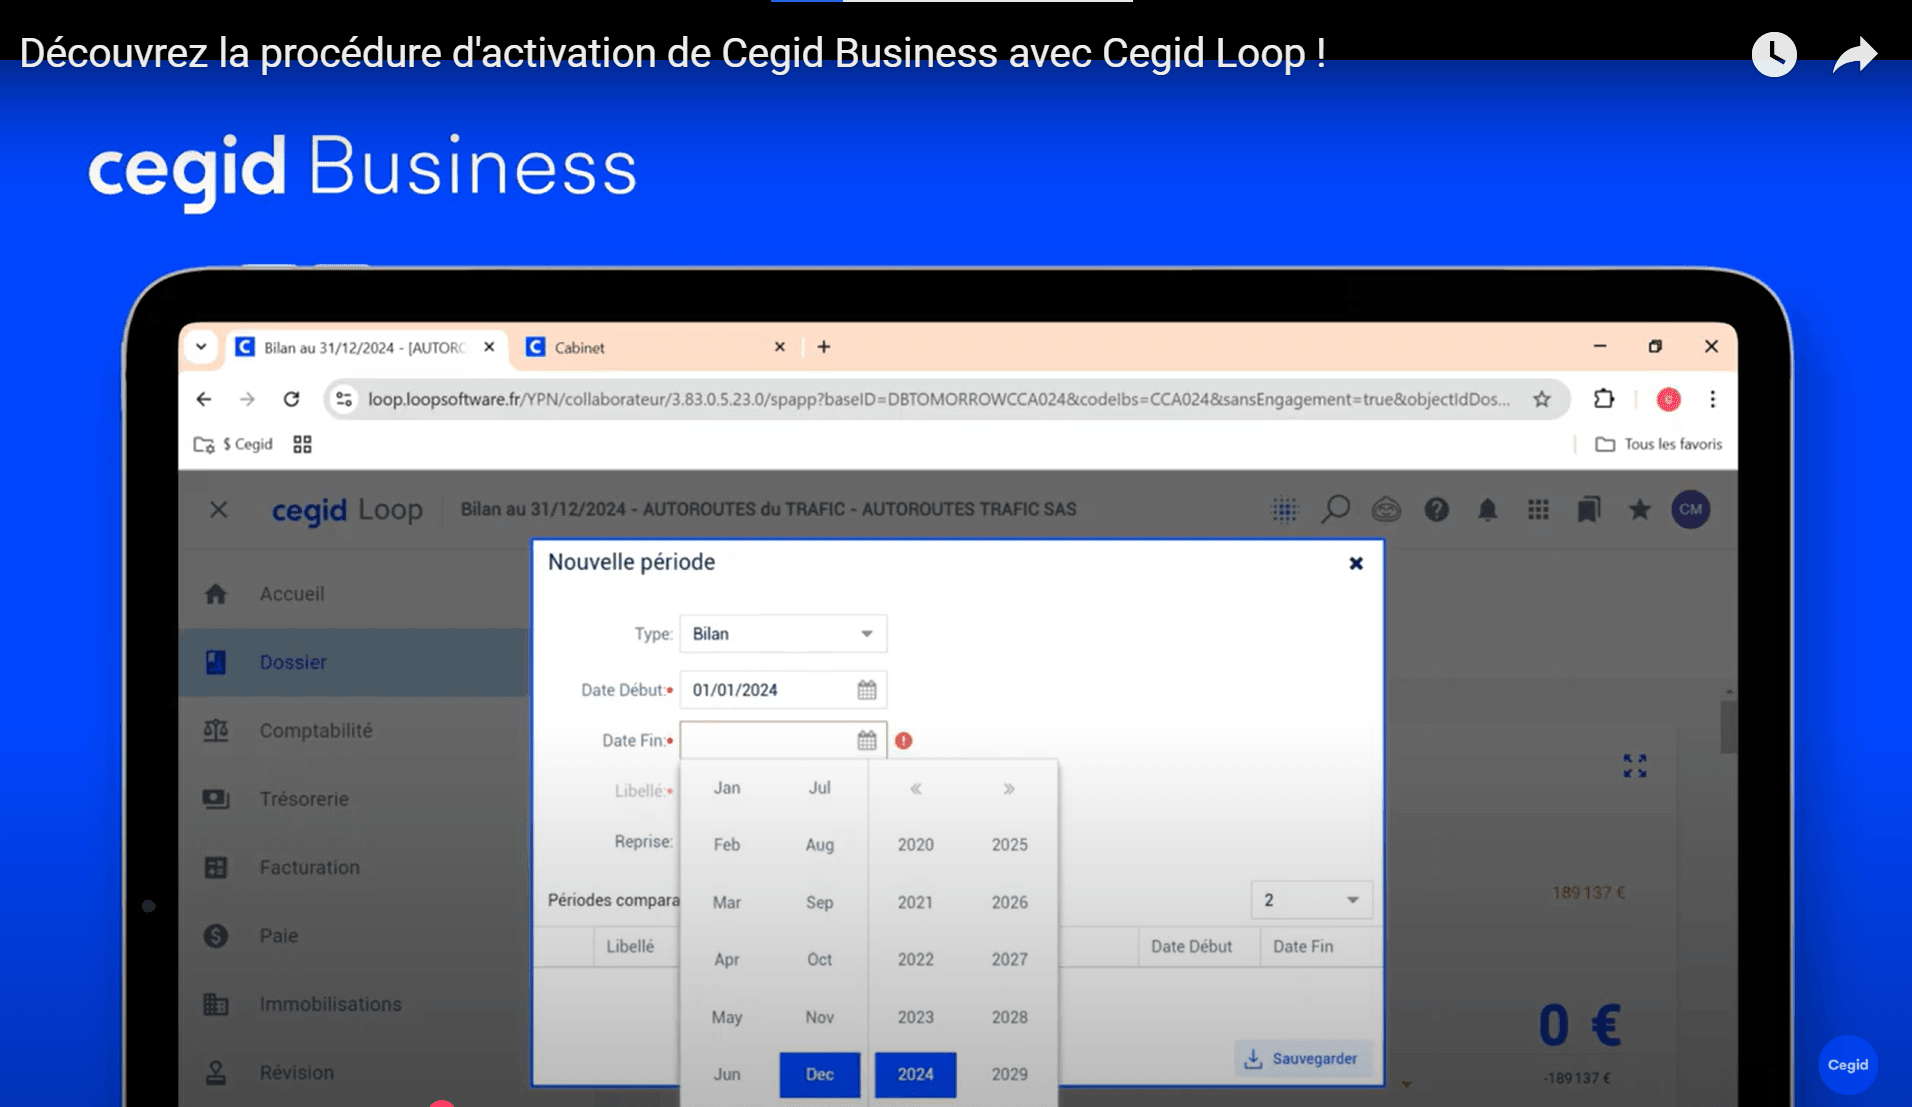Click the bookmark ribbon icon in Loop header
Viewport: 1912px width, 1107px height.
click(1589, 510)
